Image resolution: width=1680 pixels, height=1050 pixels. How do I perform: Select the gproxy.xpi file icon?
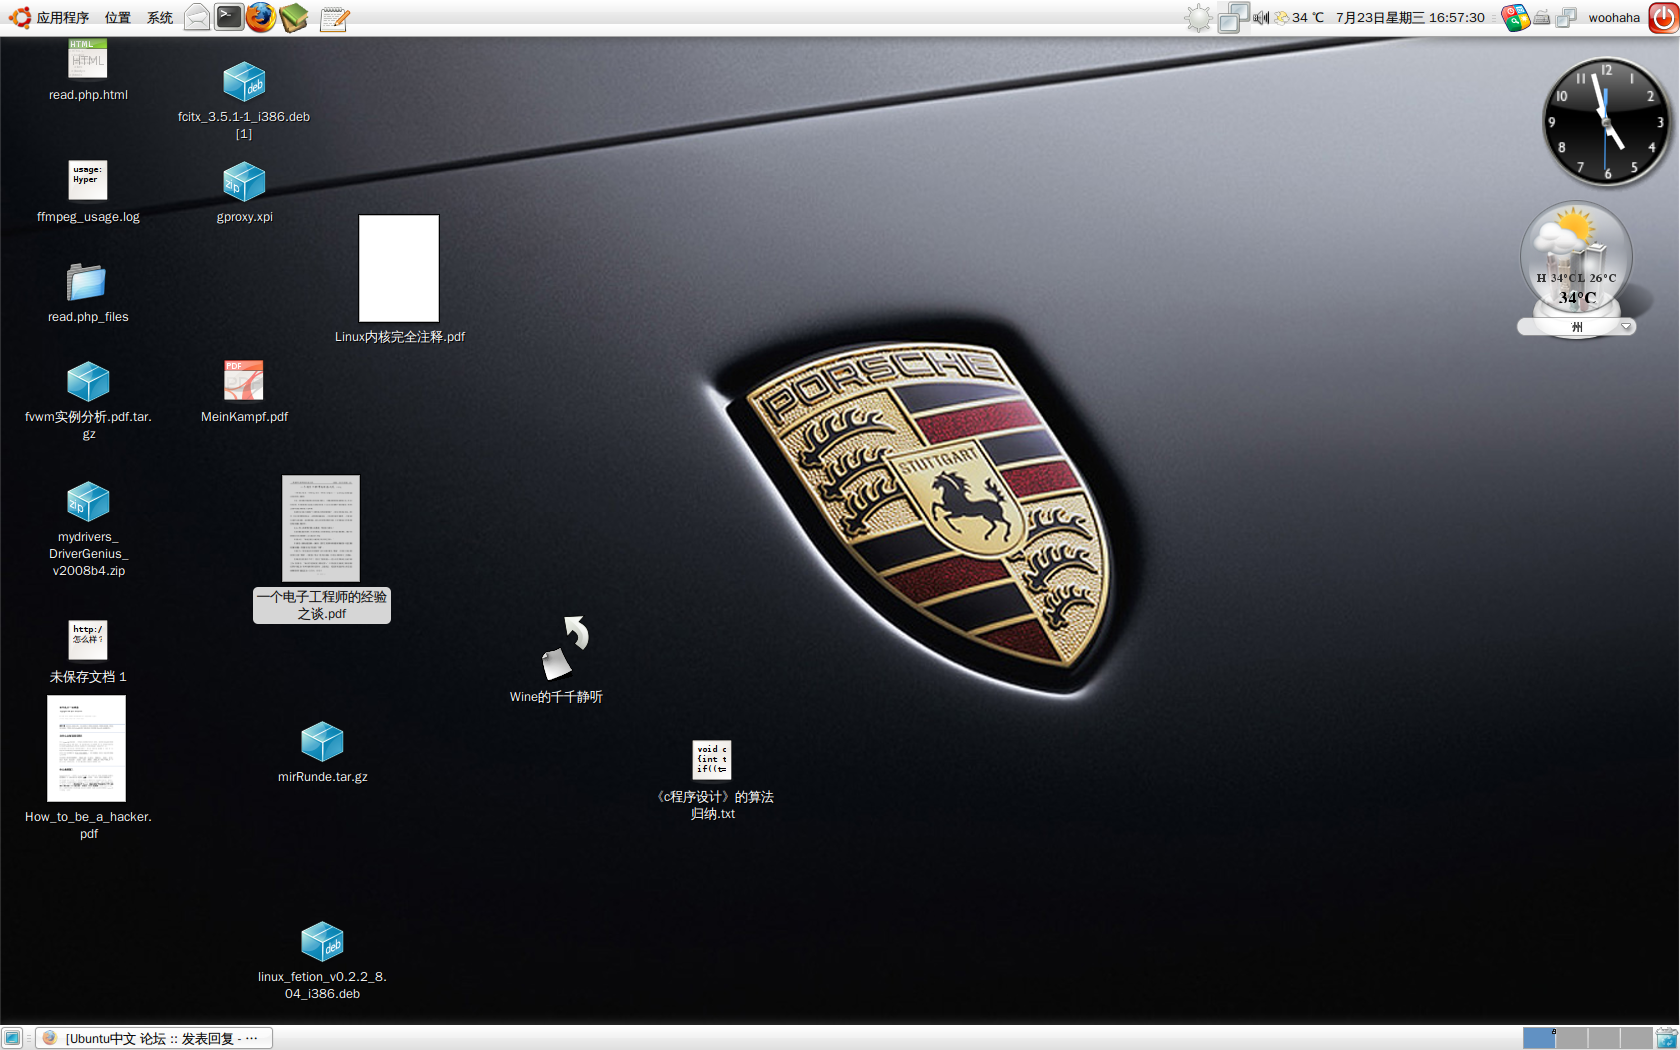pyautogui.click(x=244, y=182)
